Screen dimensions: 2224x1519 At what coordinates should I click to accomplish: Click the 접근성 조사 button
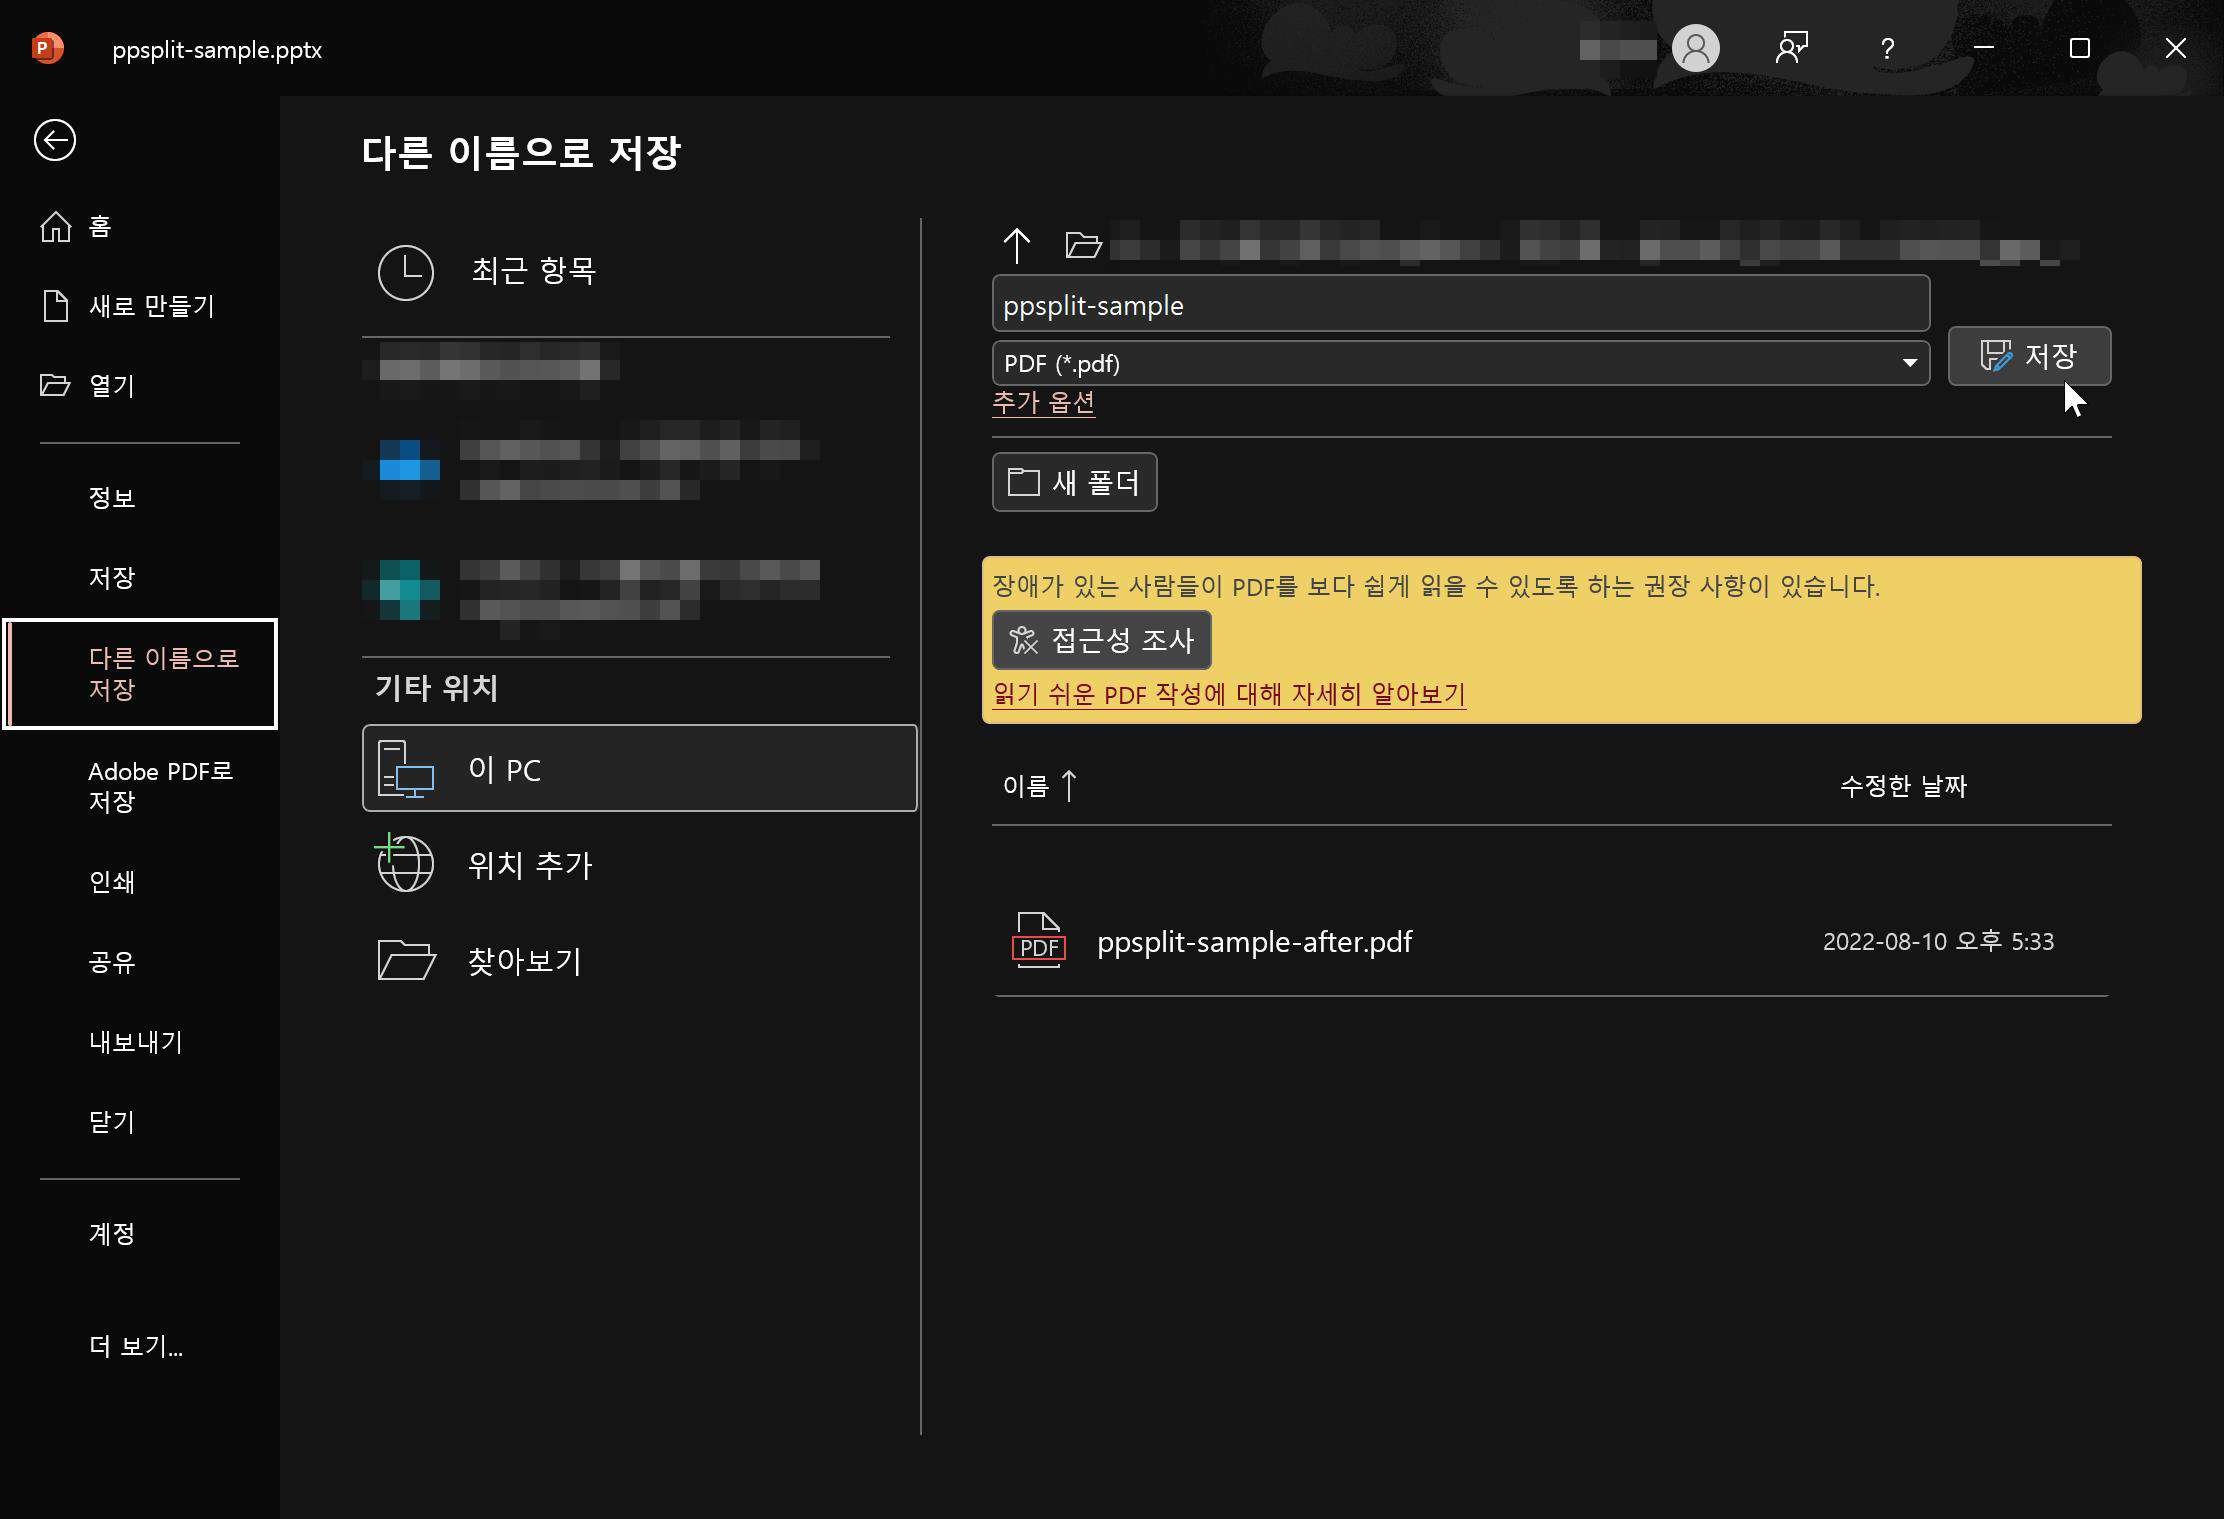[x=1101, y=640]
